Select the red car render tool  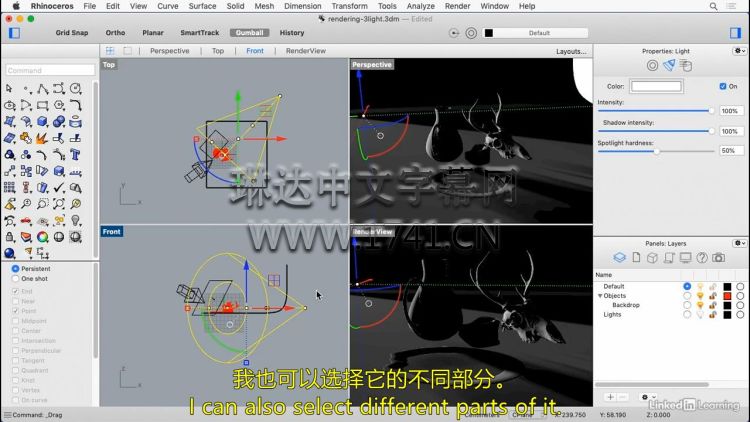[x=26, y=221]
